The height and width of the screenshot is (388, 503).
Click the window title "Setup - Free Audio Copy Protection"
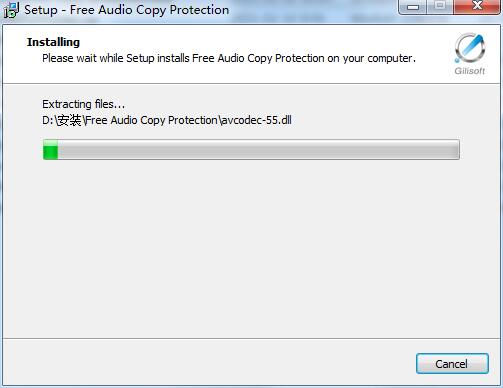click(x=127, y=10)
